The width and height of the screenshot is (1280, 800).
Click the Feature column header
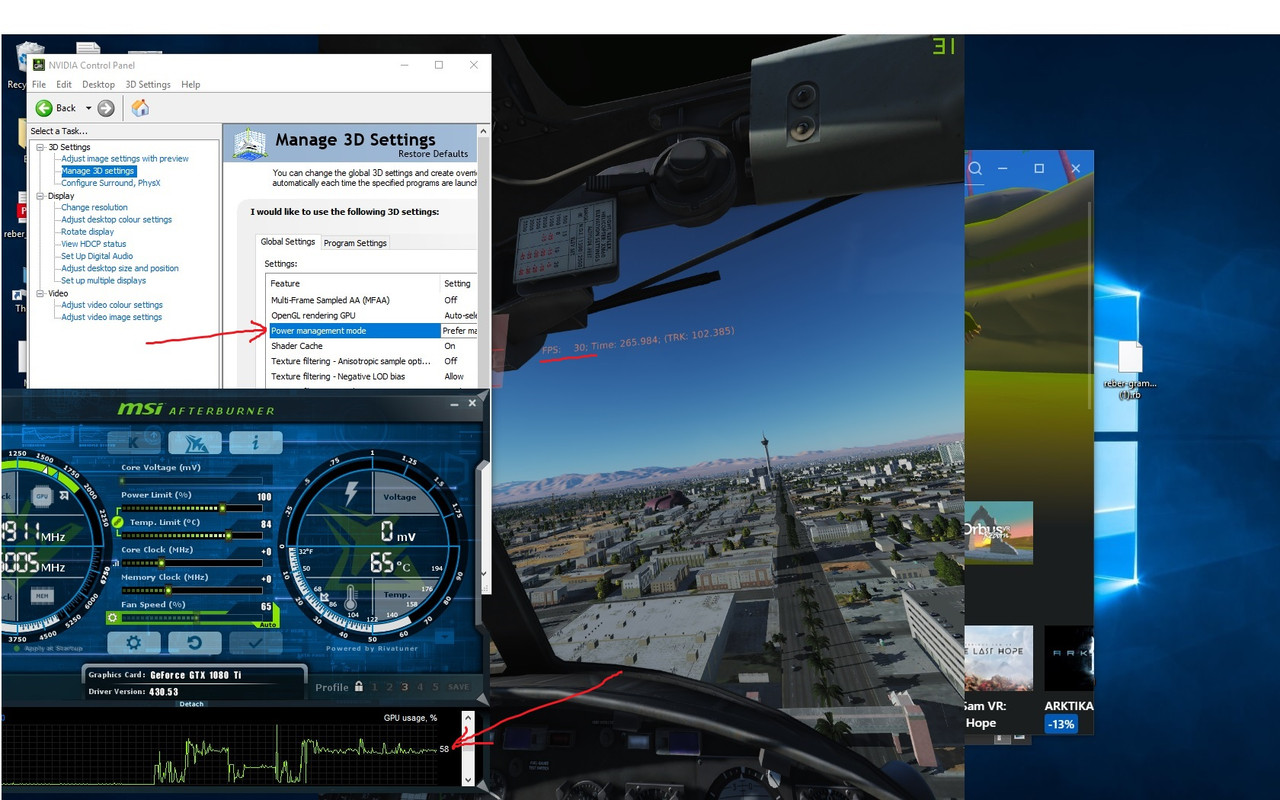coord(353,284)
